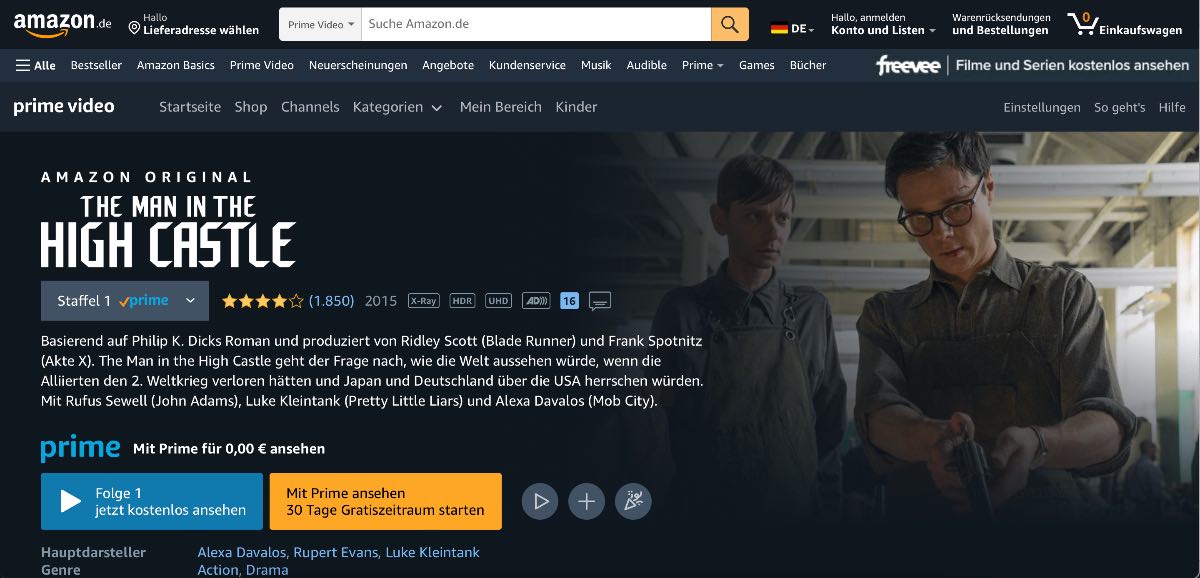Click the HDR badge
This screenshot has height=578, width=1200.
[x=462, y=301]
